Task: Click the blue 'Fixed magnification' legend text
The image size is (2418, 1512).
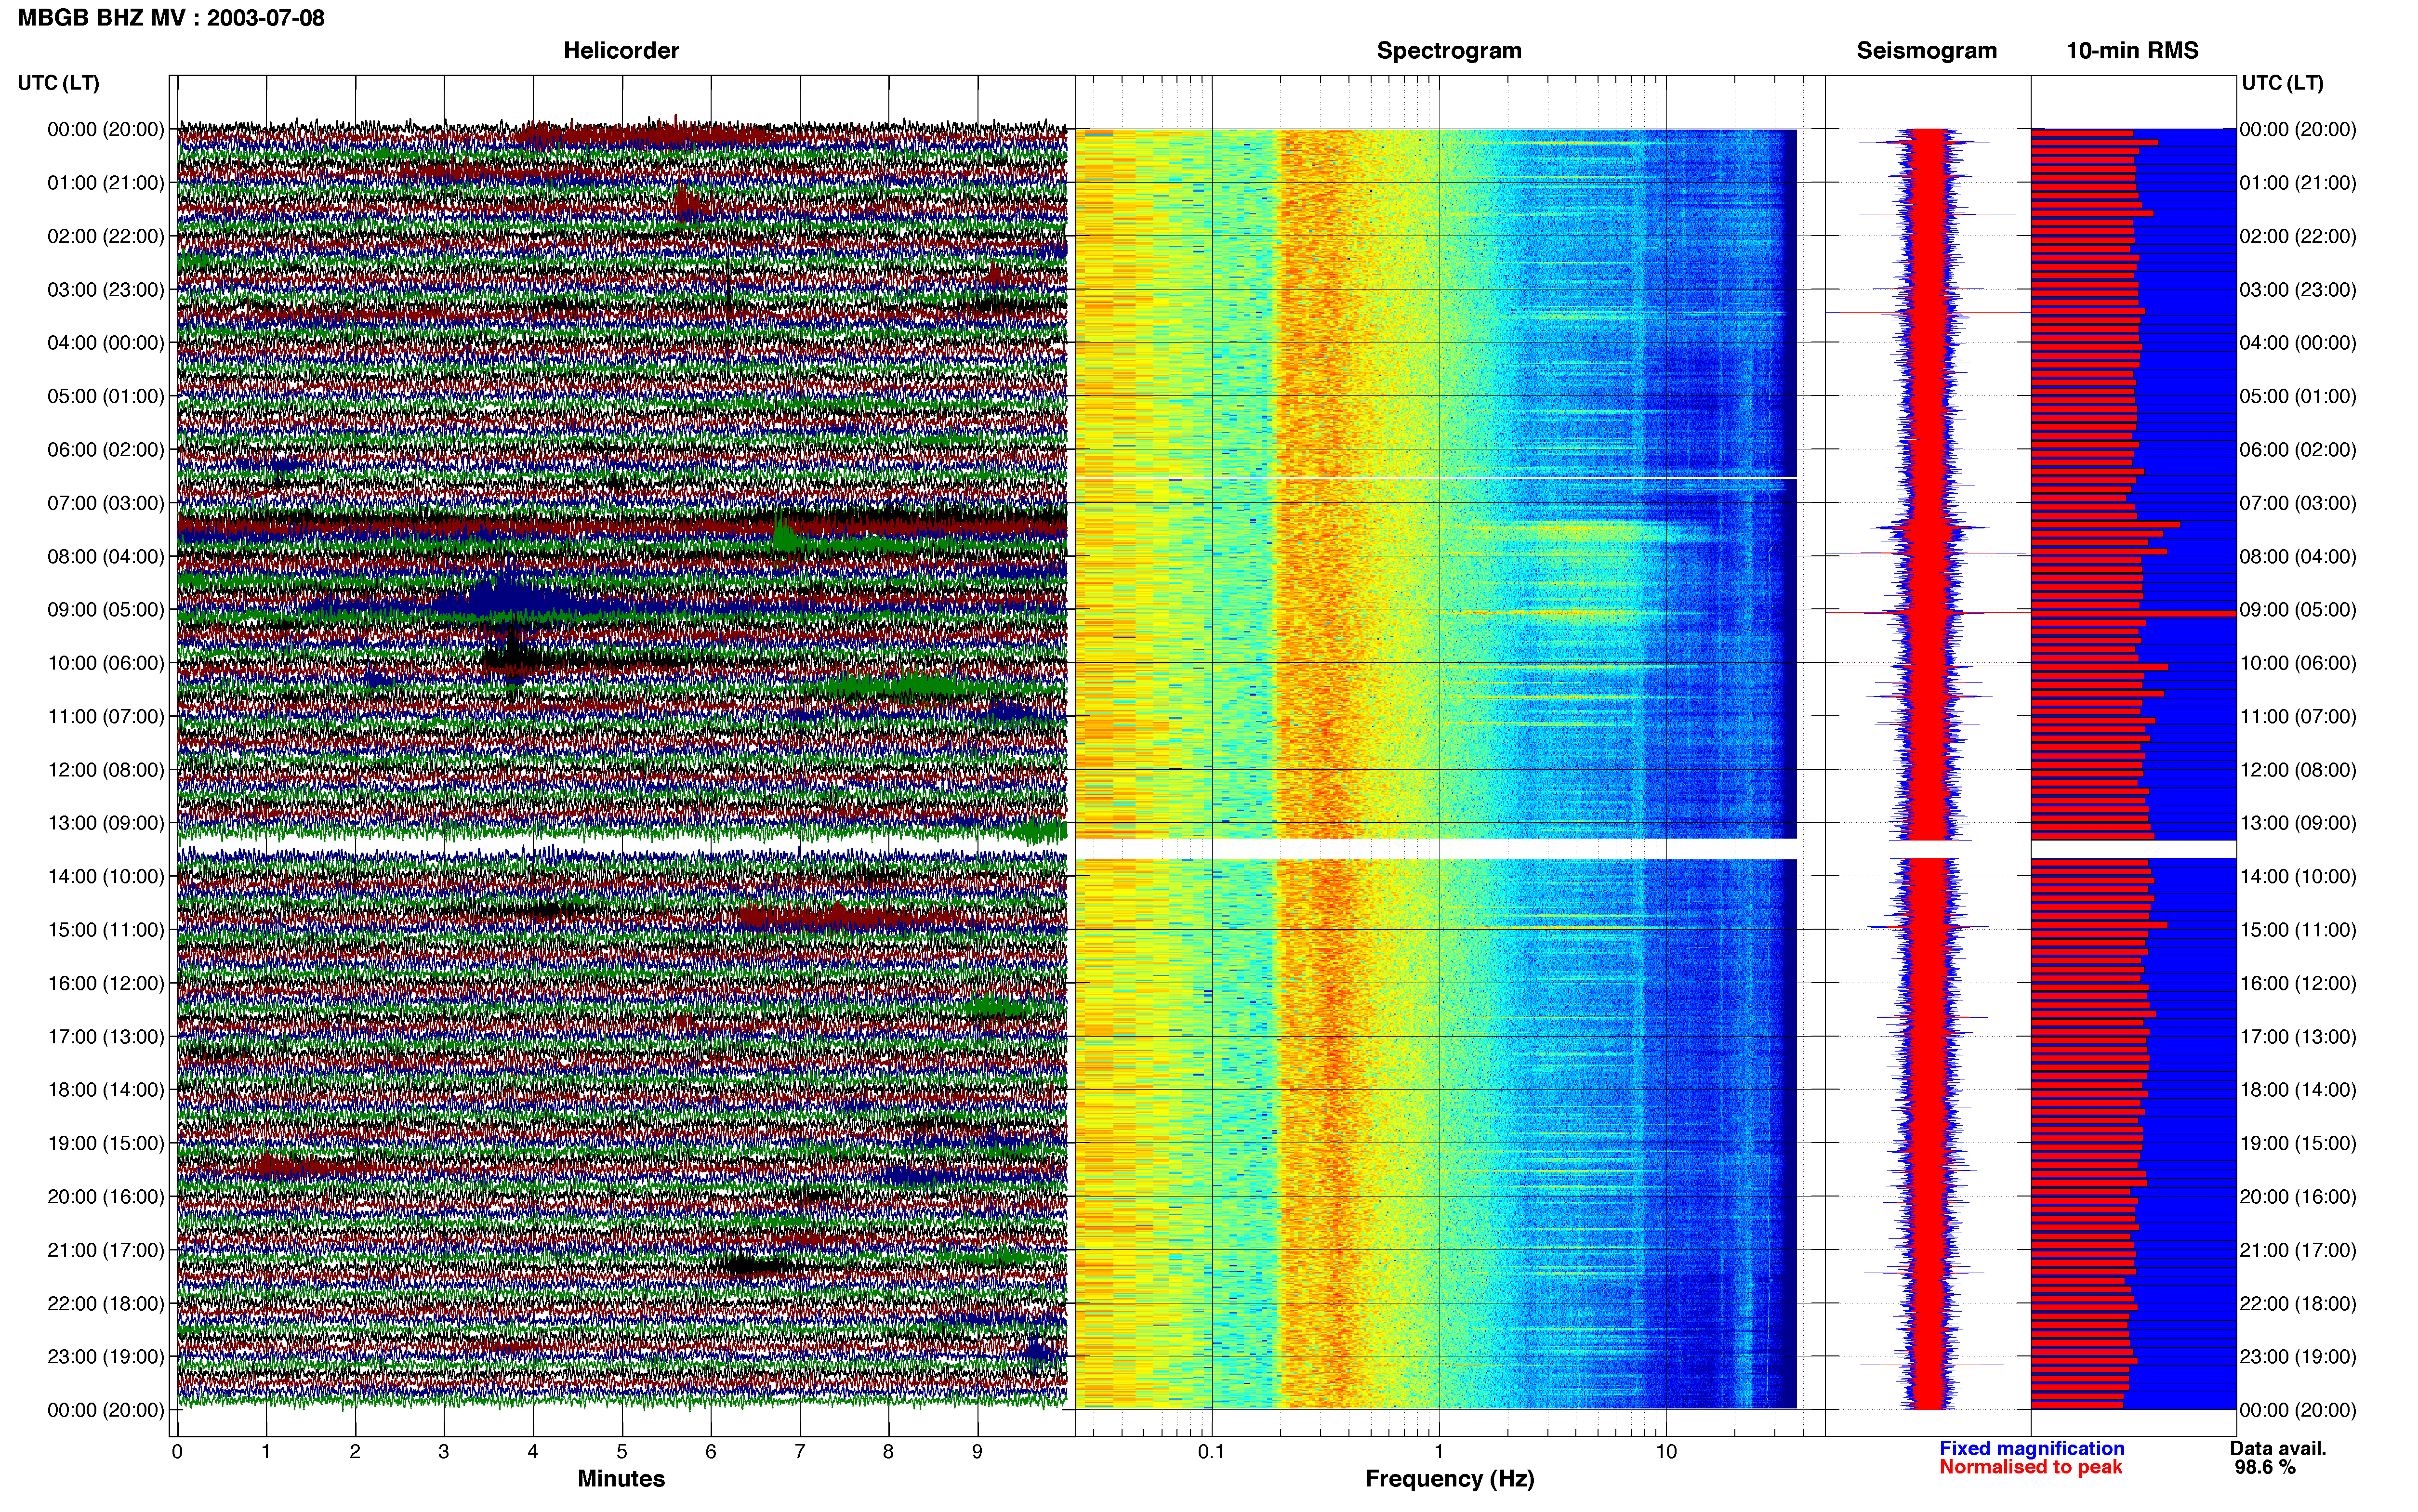Action: (2031, 1448)
